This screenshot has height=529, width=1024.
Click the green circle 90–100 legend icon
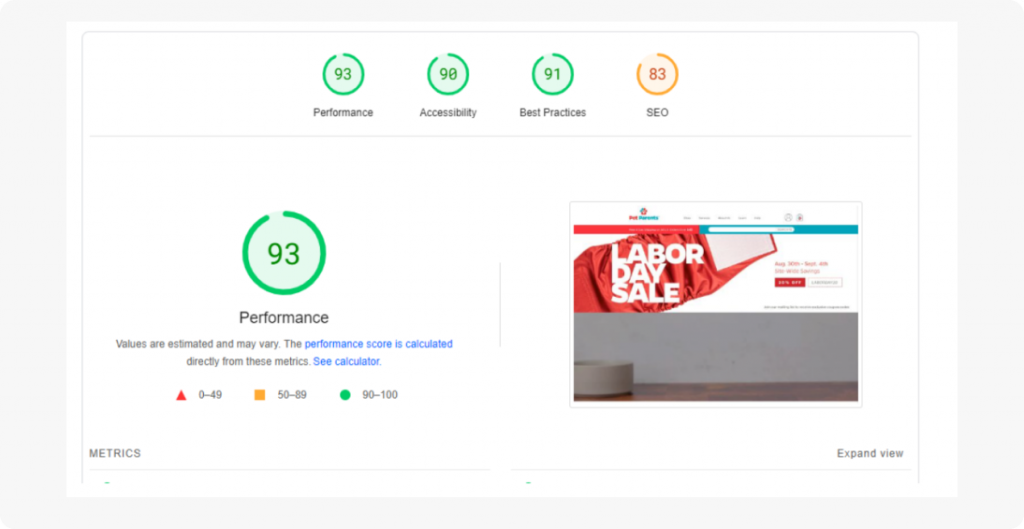click(345, 395)
